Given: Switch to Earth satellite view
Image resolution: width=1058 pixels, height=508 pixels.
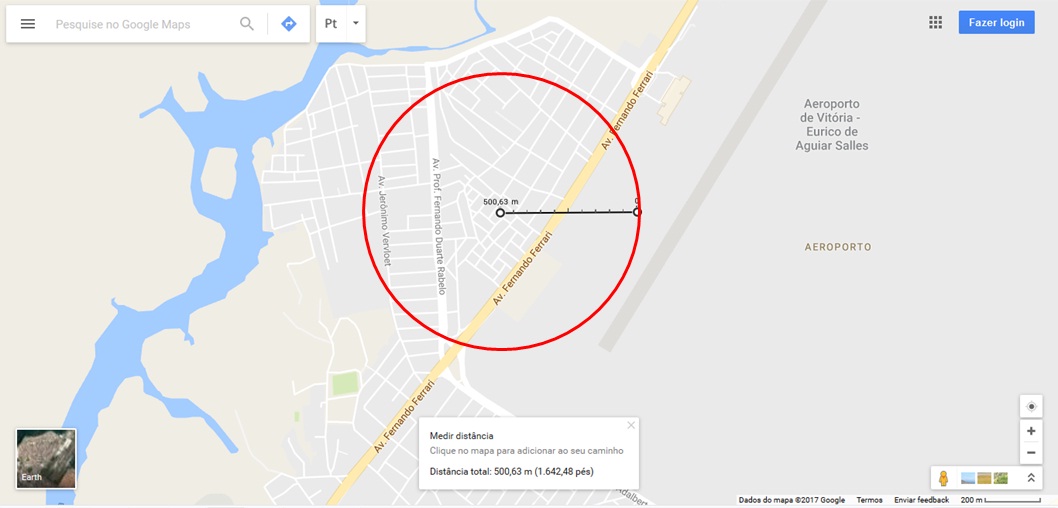Looking at the screenshot, I should 46,459.
